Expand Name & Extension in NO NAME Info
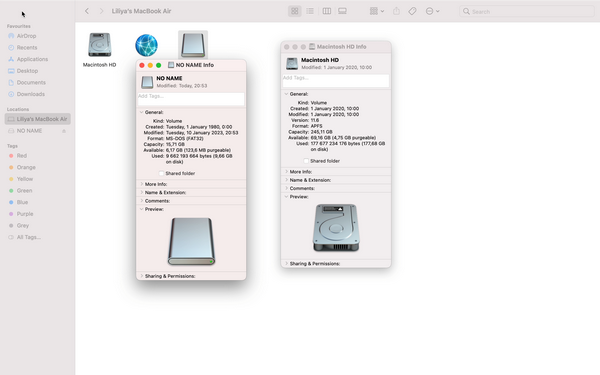 pyautogui.click(x=142, y=192)
